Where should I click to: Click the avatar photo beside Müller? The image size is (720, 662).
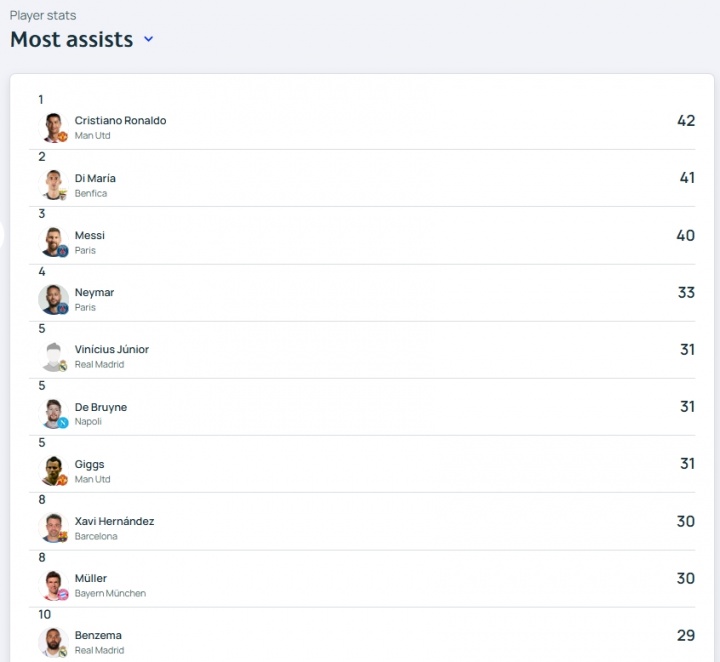pos(53,585)
